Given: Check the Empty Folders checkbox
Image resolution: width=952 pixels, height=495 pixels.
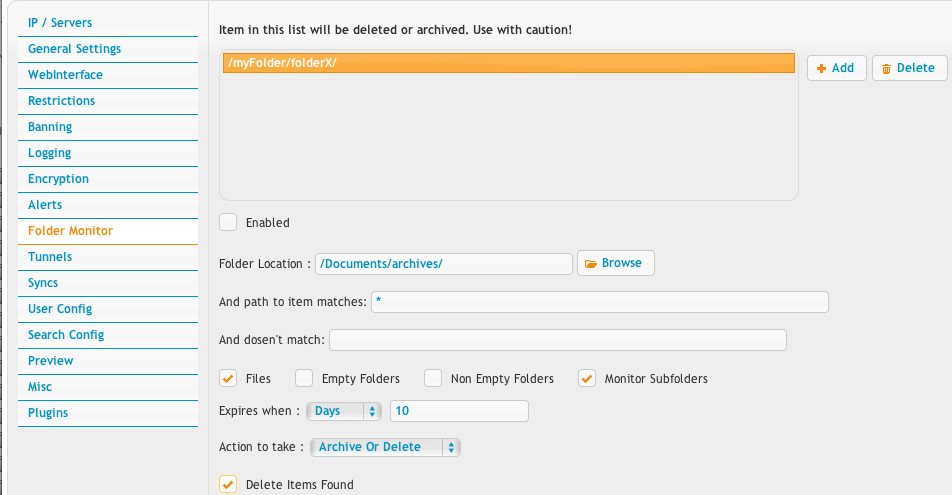Looking at the screenshot, I should tap(304, 378).
